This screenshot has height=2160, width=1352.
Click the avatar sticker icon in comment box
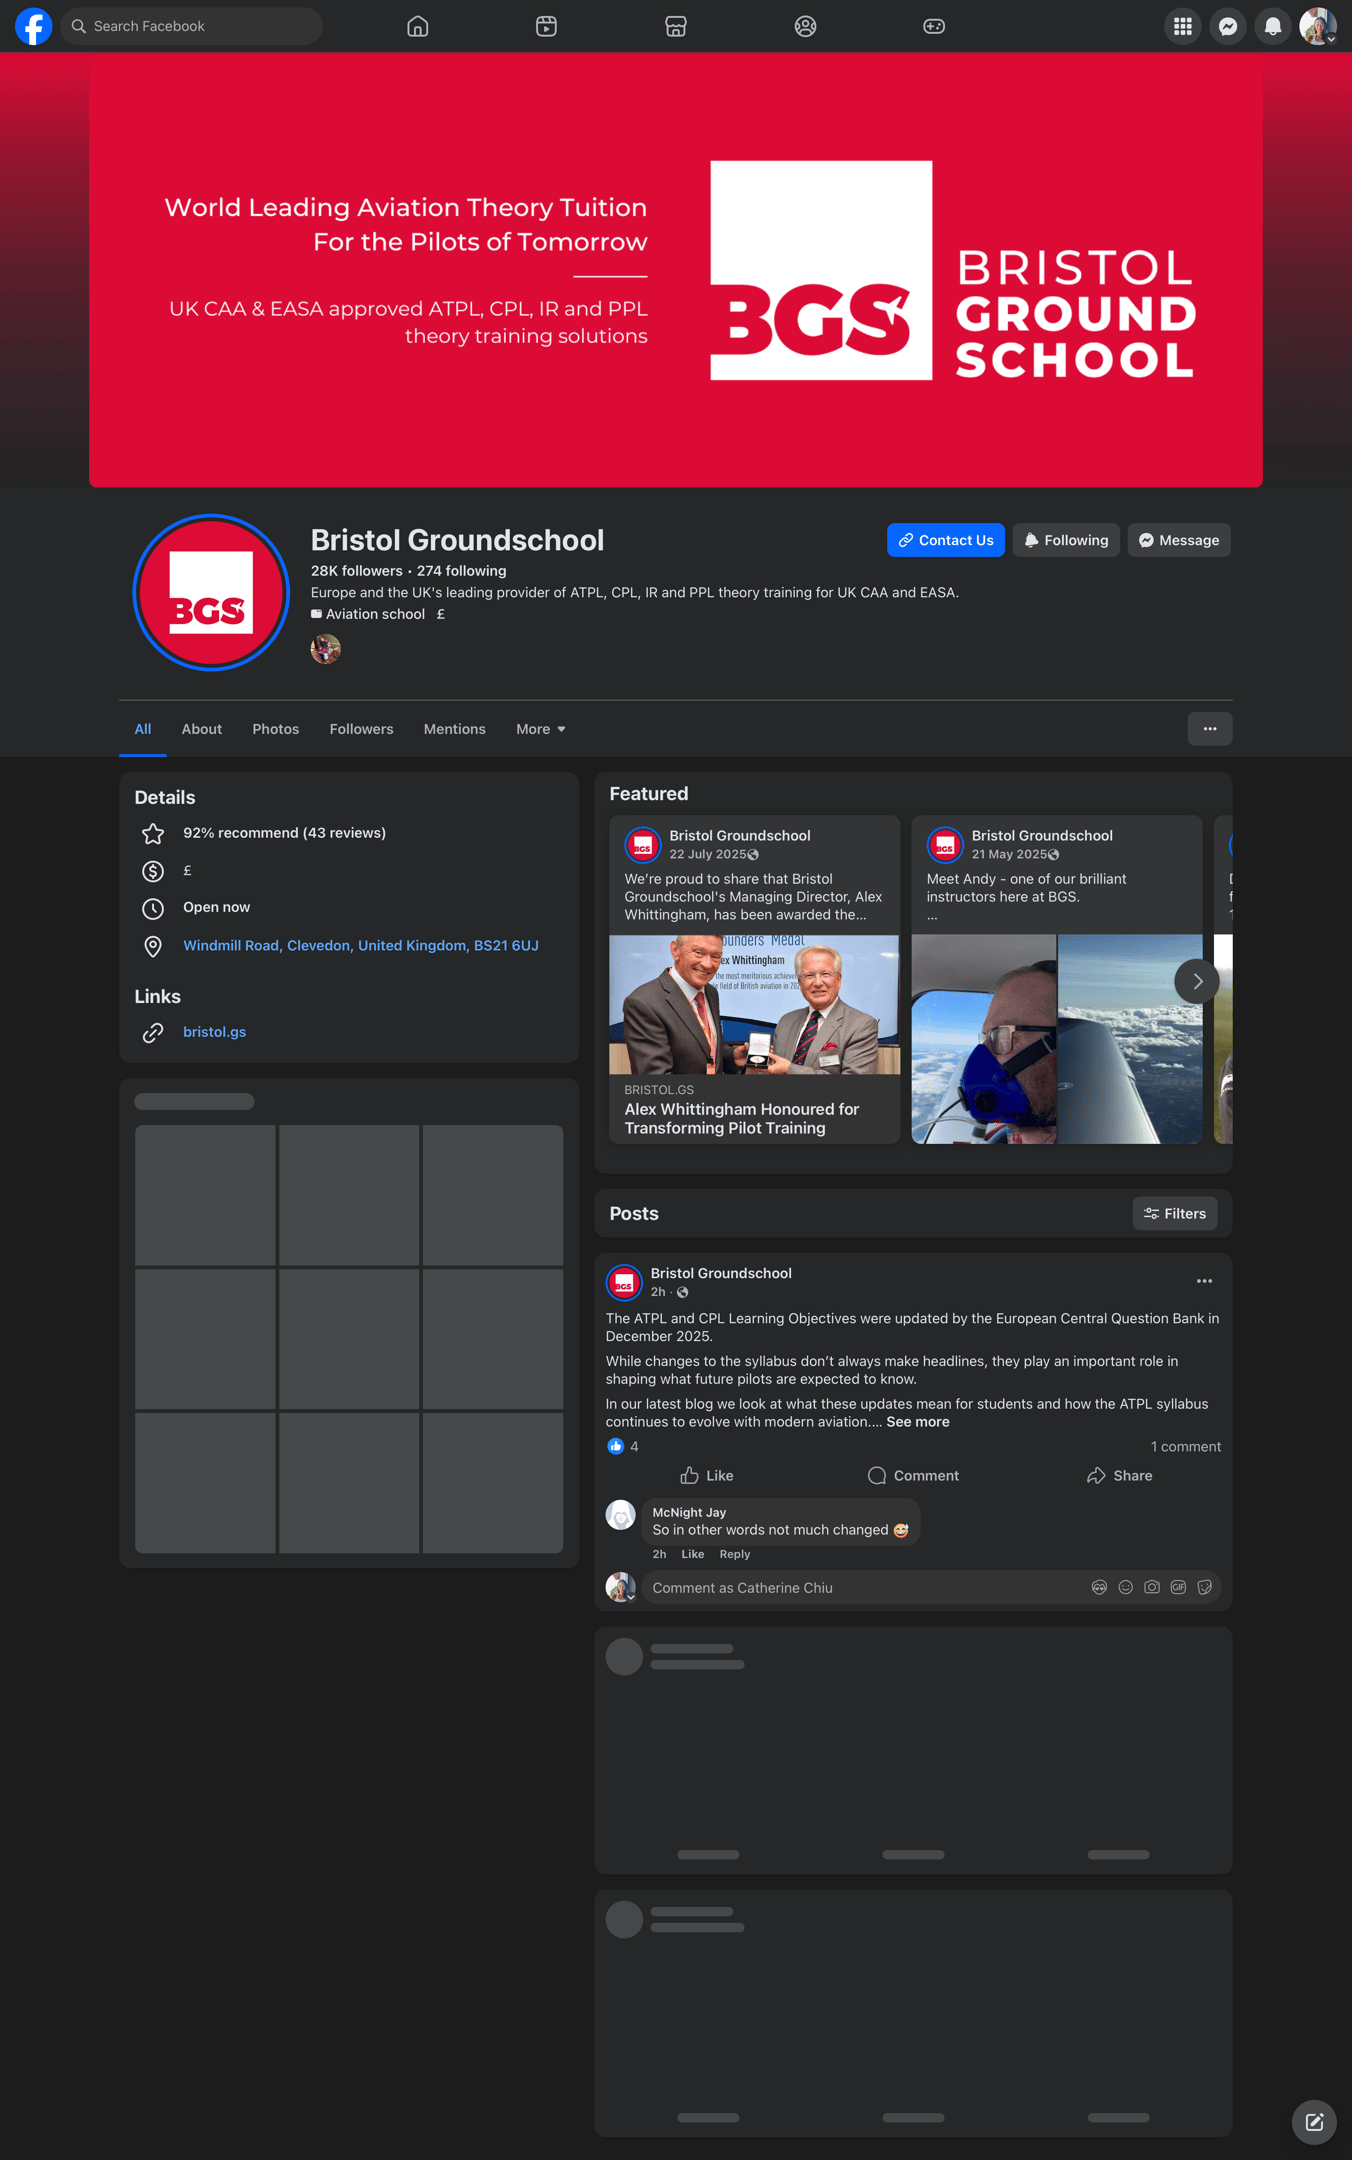click(1099, 1587)
